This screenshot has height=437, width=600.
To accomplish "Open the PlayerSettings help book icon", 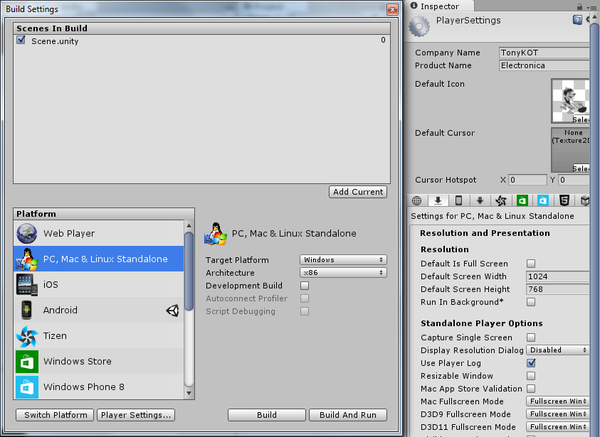I will 577,20.
